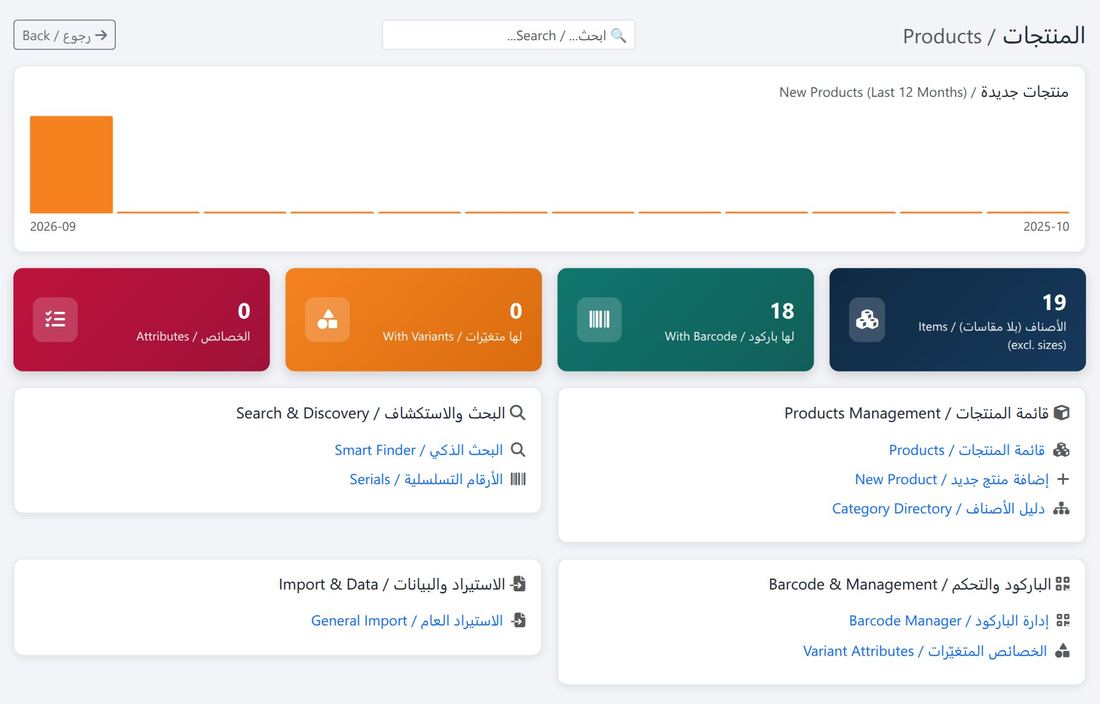Click the number 18 on With Barcode card
Image resolution: width=1100 pixels, height=704 pixels.
[782, 311]
